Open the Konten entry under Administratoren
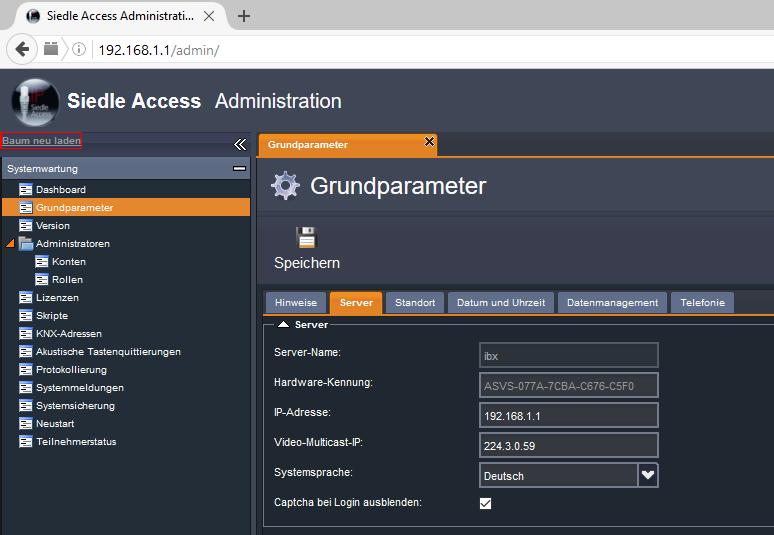The image size is (774, 535). tap(69, 262)
